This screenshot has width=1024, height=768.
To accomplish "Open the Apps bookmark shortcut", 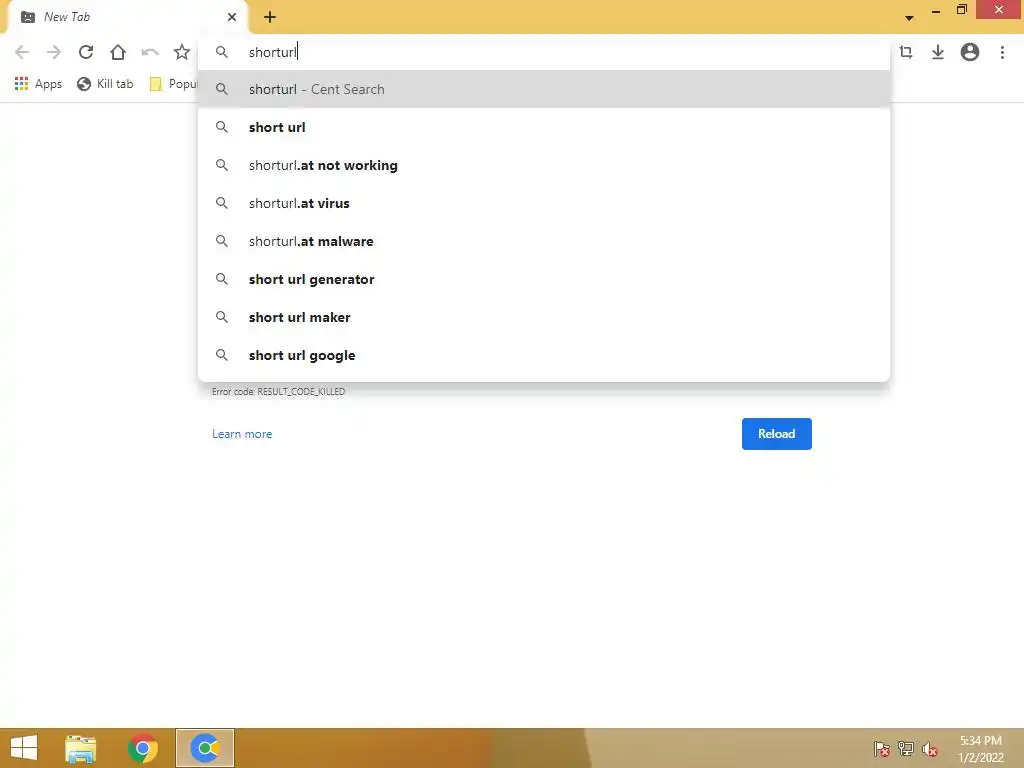I will tap(38, 84).
